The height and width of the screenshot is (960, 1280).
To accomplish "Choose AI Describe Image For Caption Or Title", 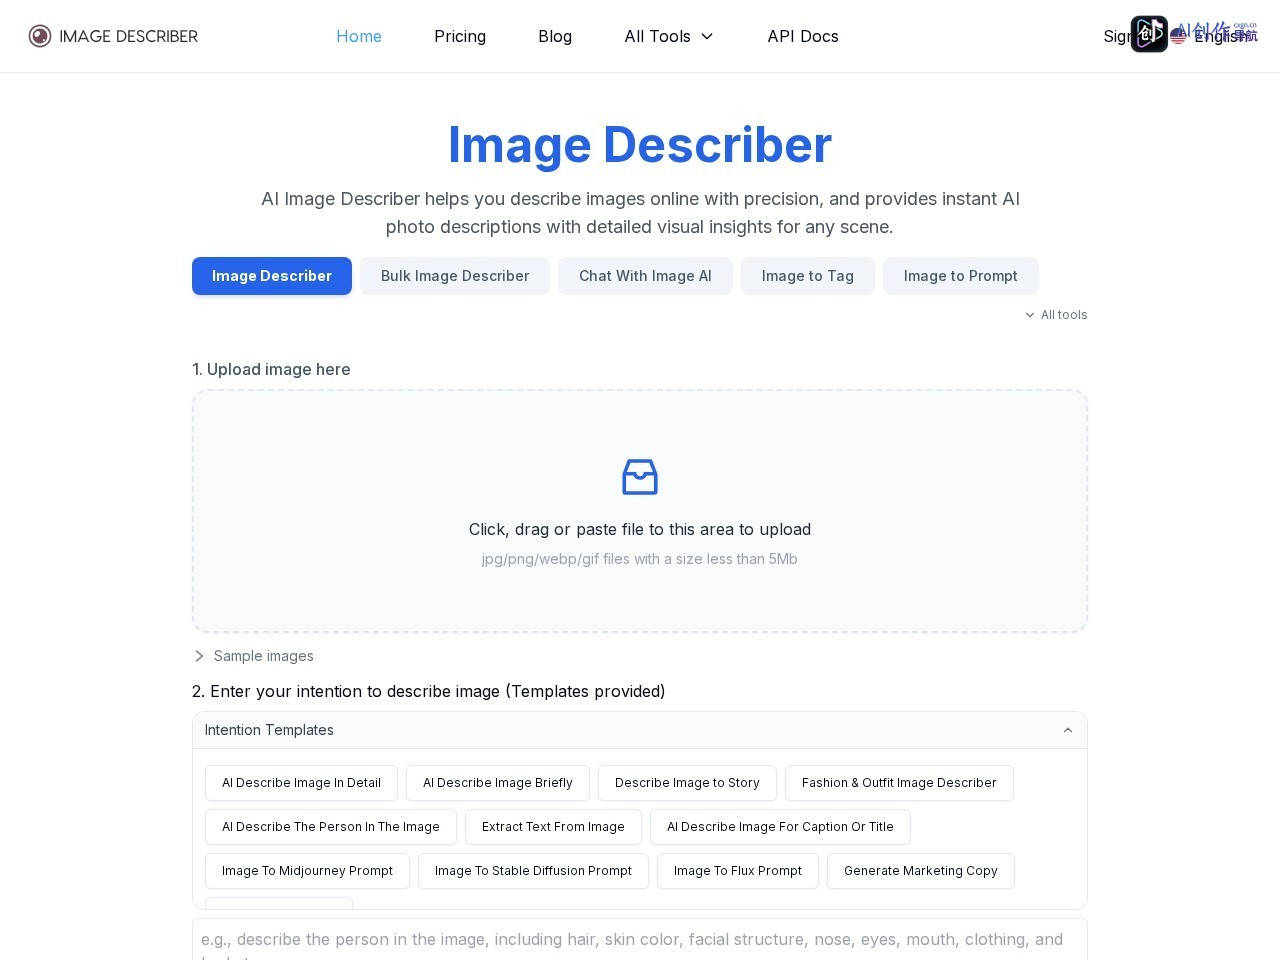I will click(780, 827).
